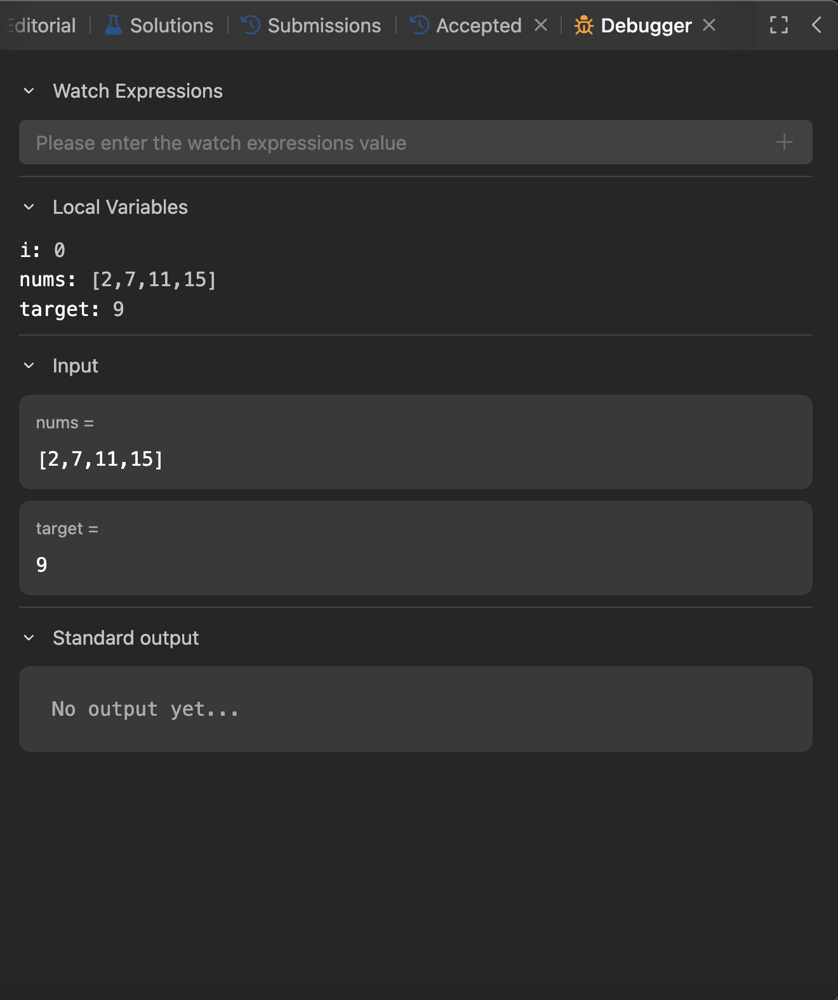Collapse the Watch Expressions section
The width and height of the screenshot is (838, 1000).
pyautogui.click(x=29, y=91)
